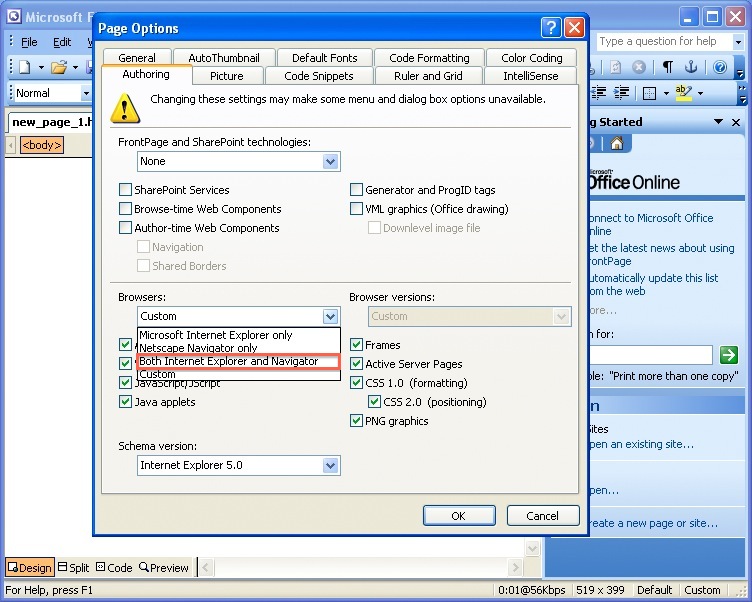Choose Both Internet Explorer and Navigator option

(x=228, y=361)
